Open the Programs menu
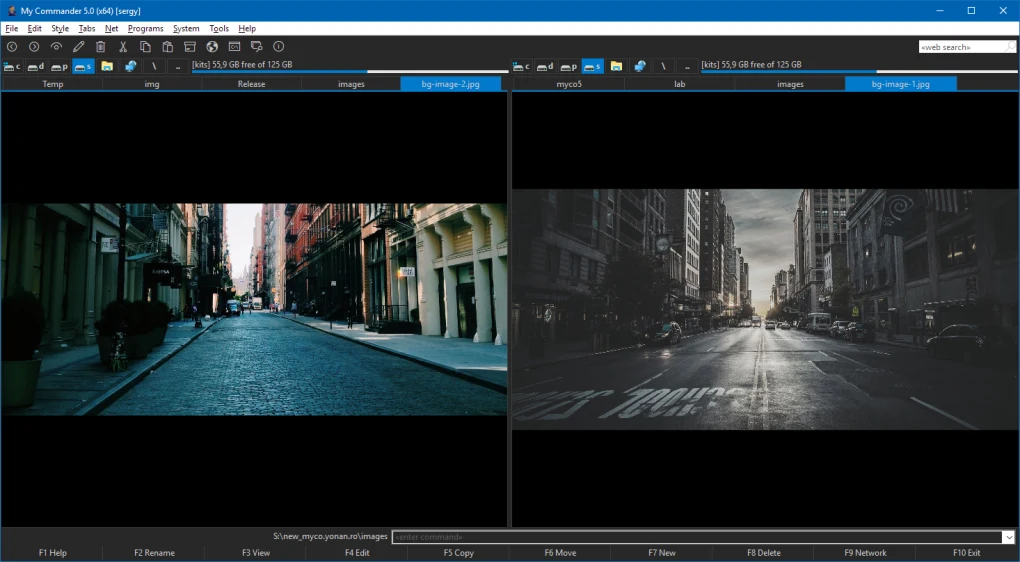 (145, 29)
